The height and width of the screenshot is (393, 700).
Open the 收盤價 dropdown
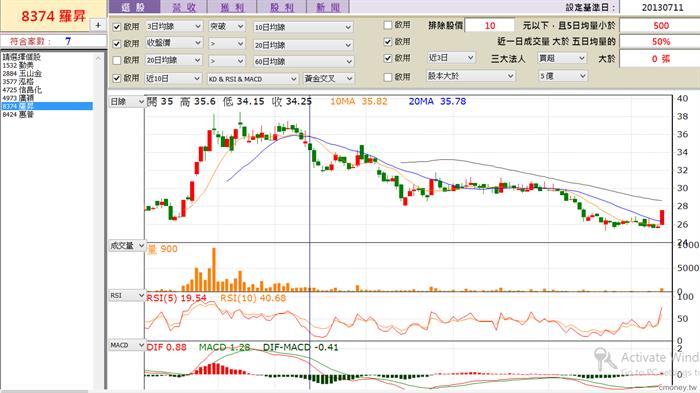pos(174,43)
